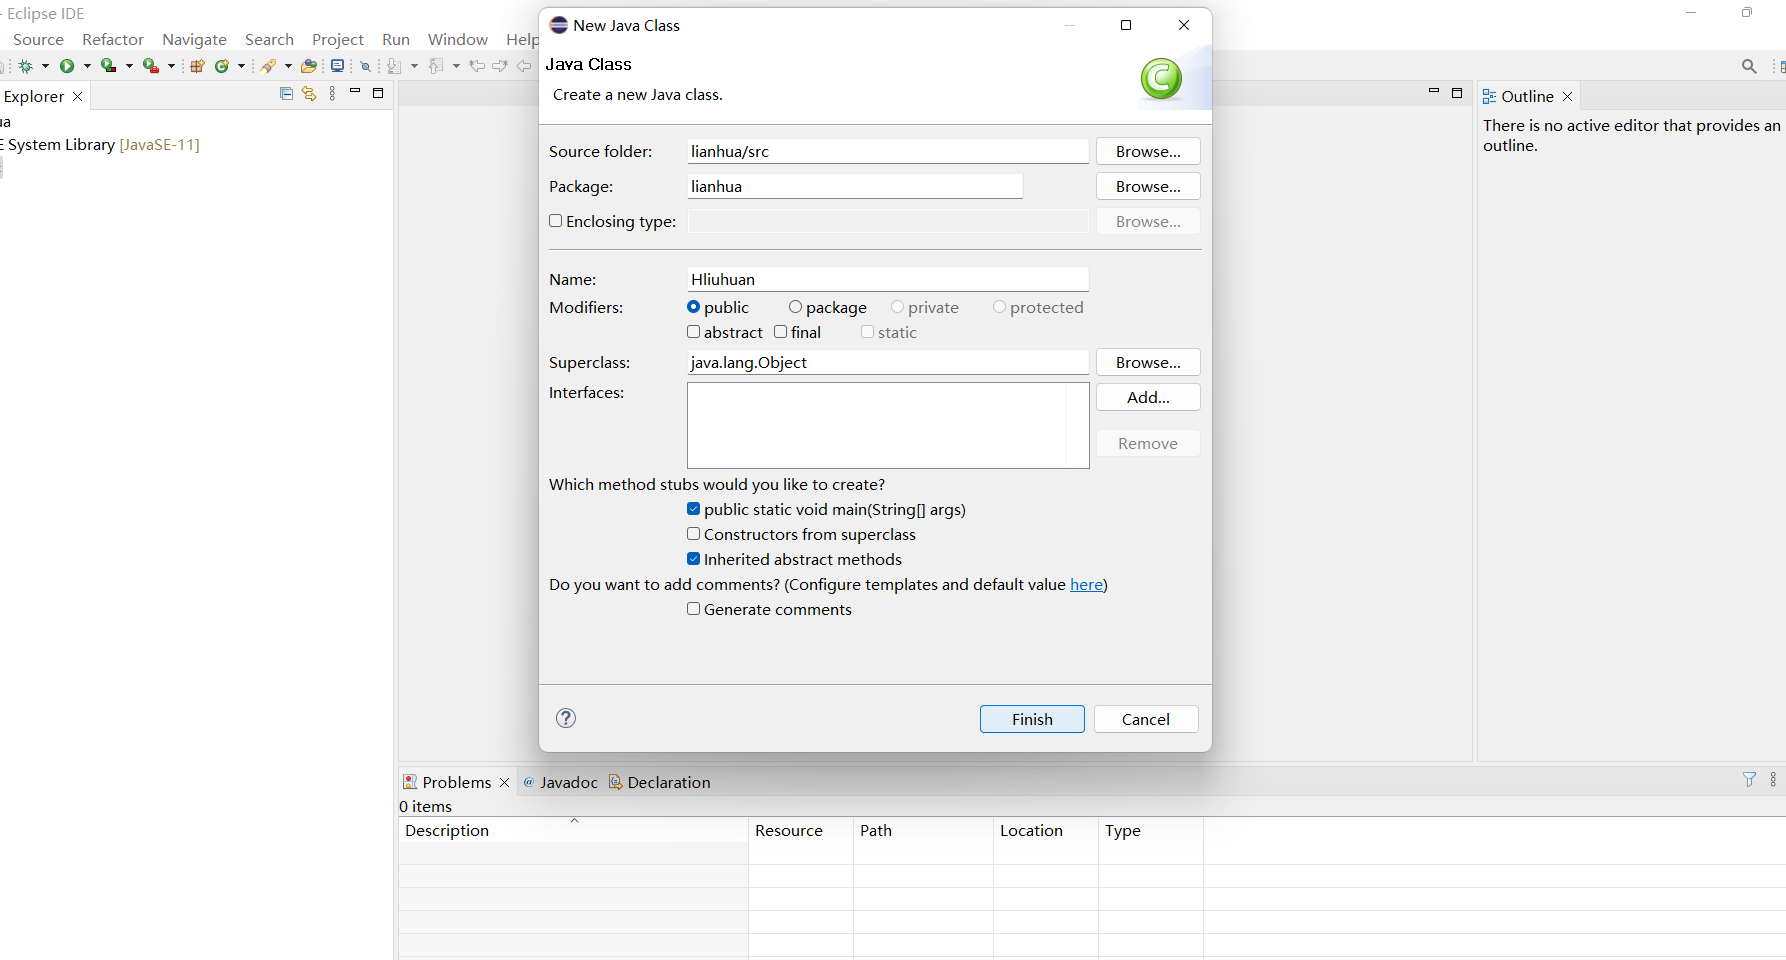Check Constructors from superclass option
The image size is (1786, 960).
(x=693, y=534)
